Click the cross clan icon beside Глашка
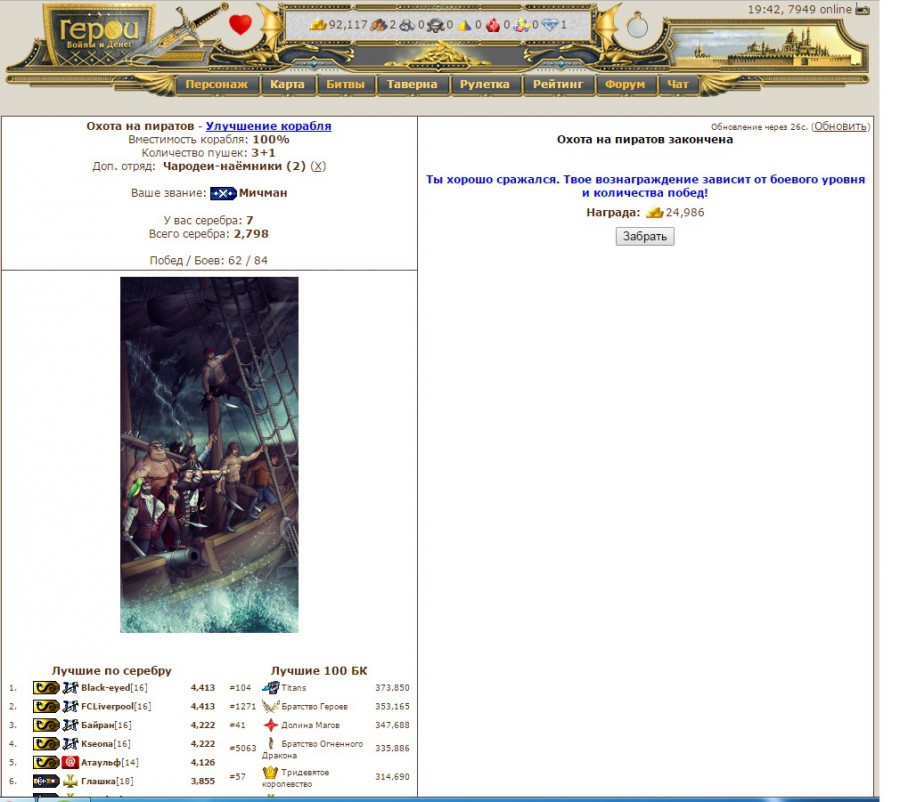Image resolution: width=900 pixels, height=802 pixels. pyautogui.click(x=70, y=781)
